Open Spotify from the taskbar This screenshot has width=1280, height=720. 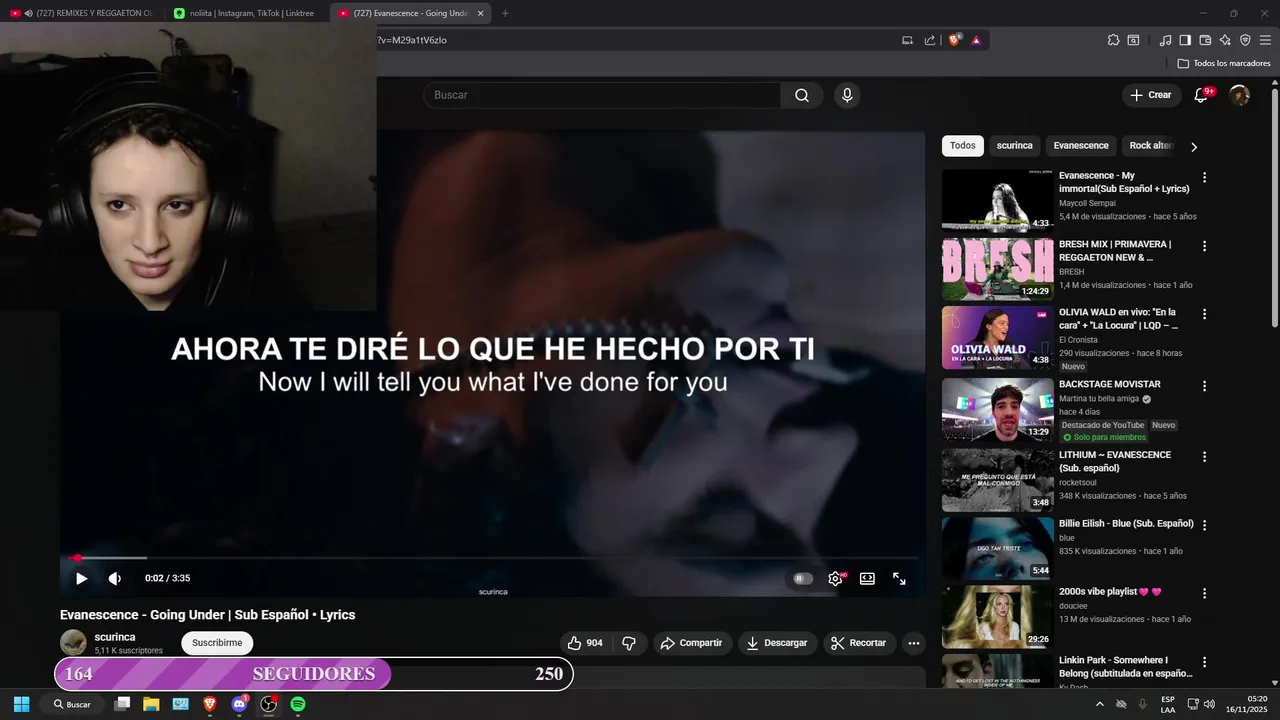point(298,704)
